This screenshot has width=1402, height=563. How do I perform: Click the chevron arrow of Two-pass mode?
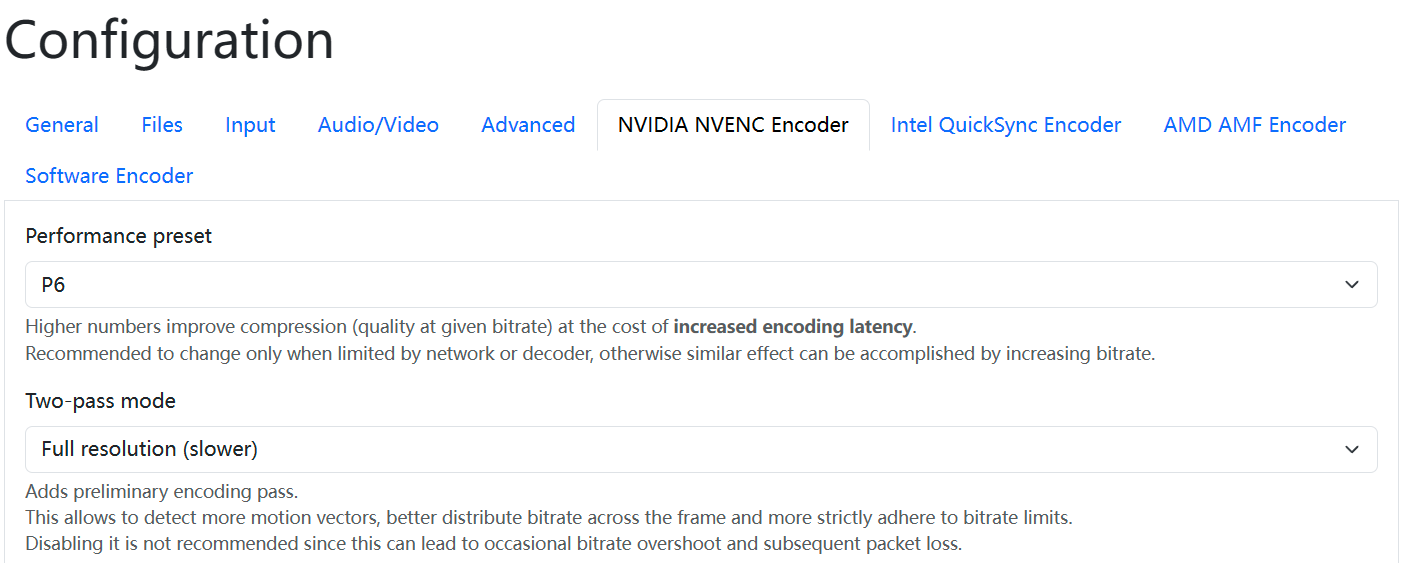click(x=1352, y=450)
